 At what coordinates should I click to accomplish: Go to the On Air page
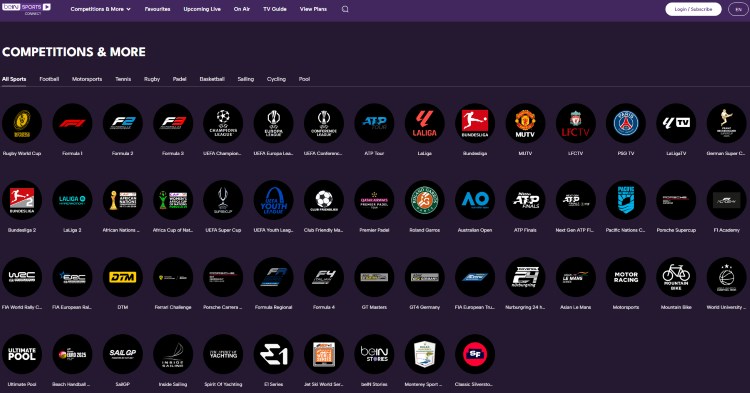(242, 9)
